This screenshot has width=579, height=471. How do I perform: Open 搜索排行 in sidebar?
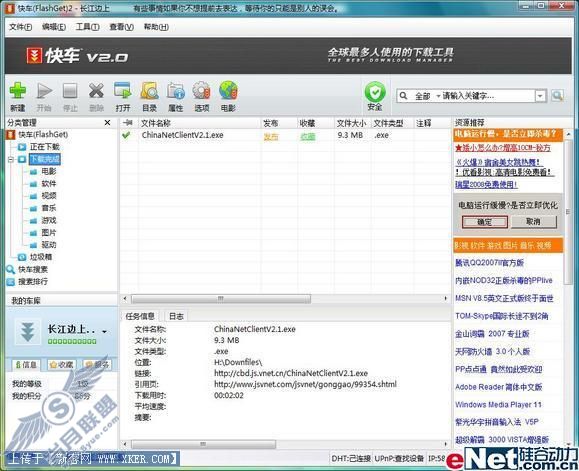tap(33, 282)
